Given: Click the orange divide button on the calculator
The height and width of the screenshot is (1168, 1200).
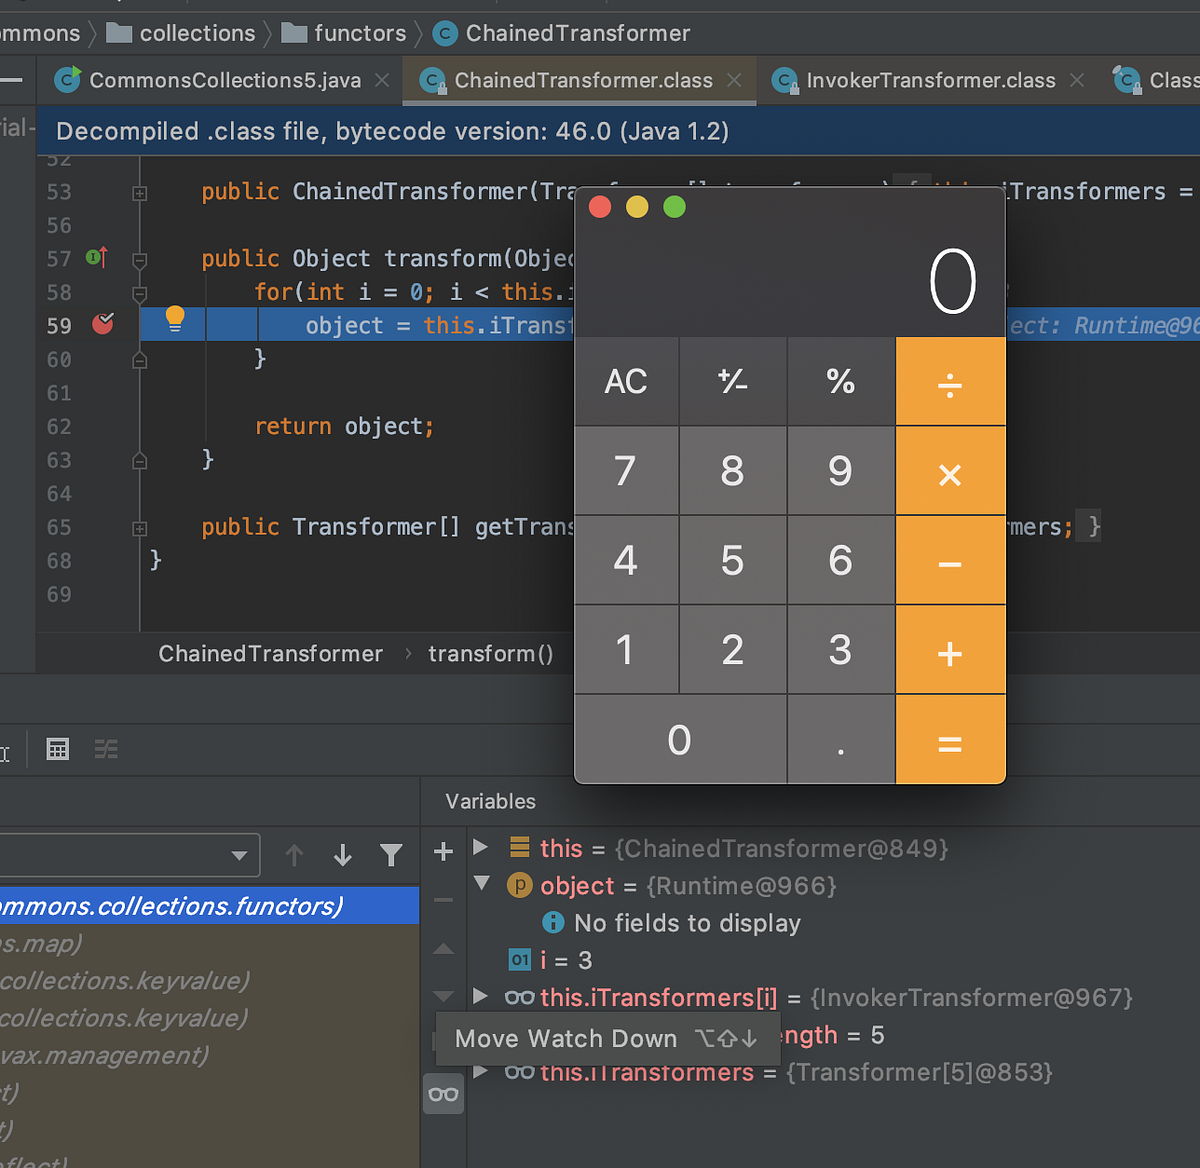Looking at the screenshot, I should click(x=950, y=381).
